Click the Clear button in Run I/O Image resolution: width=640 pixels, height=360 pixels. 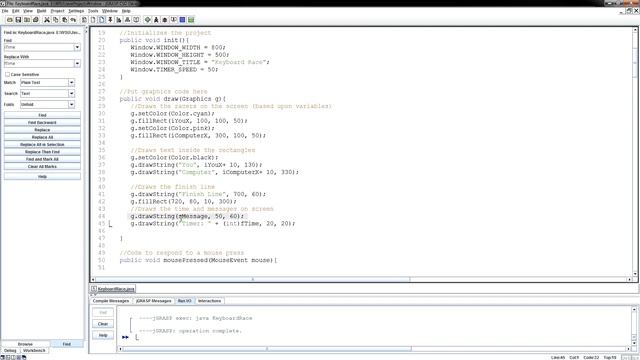[x=103, y=324]
